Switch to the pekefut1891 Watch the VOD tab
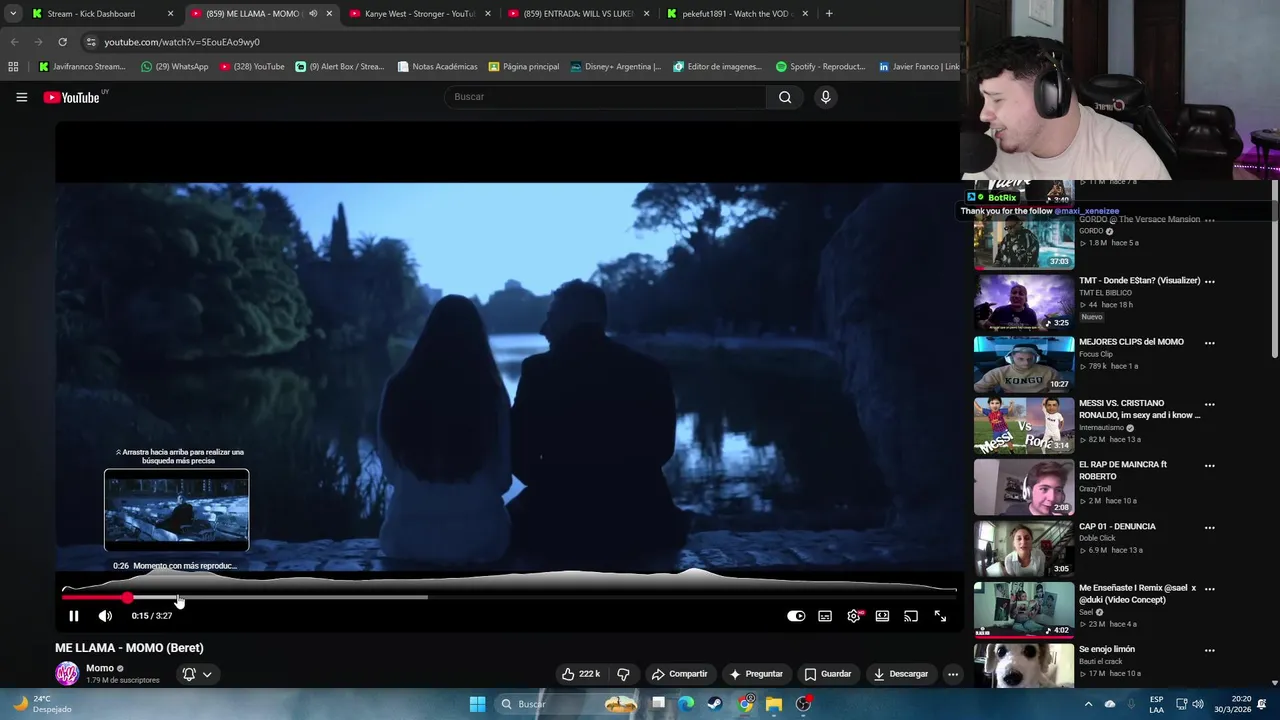The image size is (1280, 720). [x=736, y=14]
